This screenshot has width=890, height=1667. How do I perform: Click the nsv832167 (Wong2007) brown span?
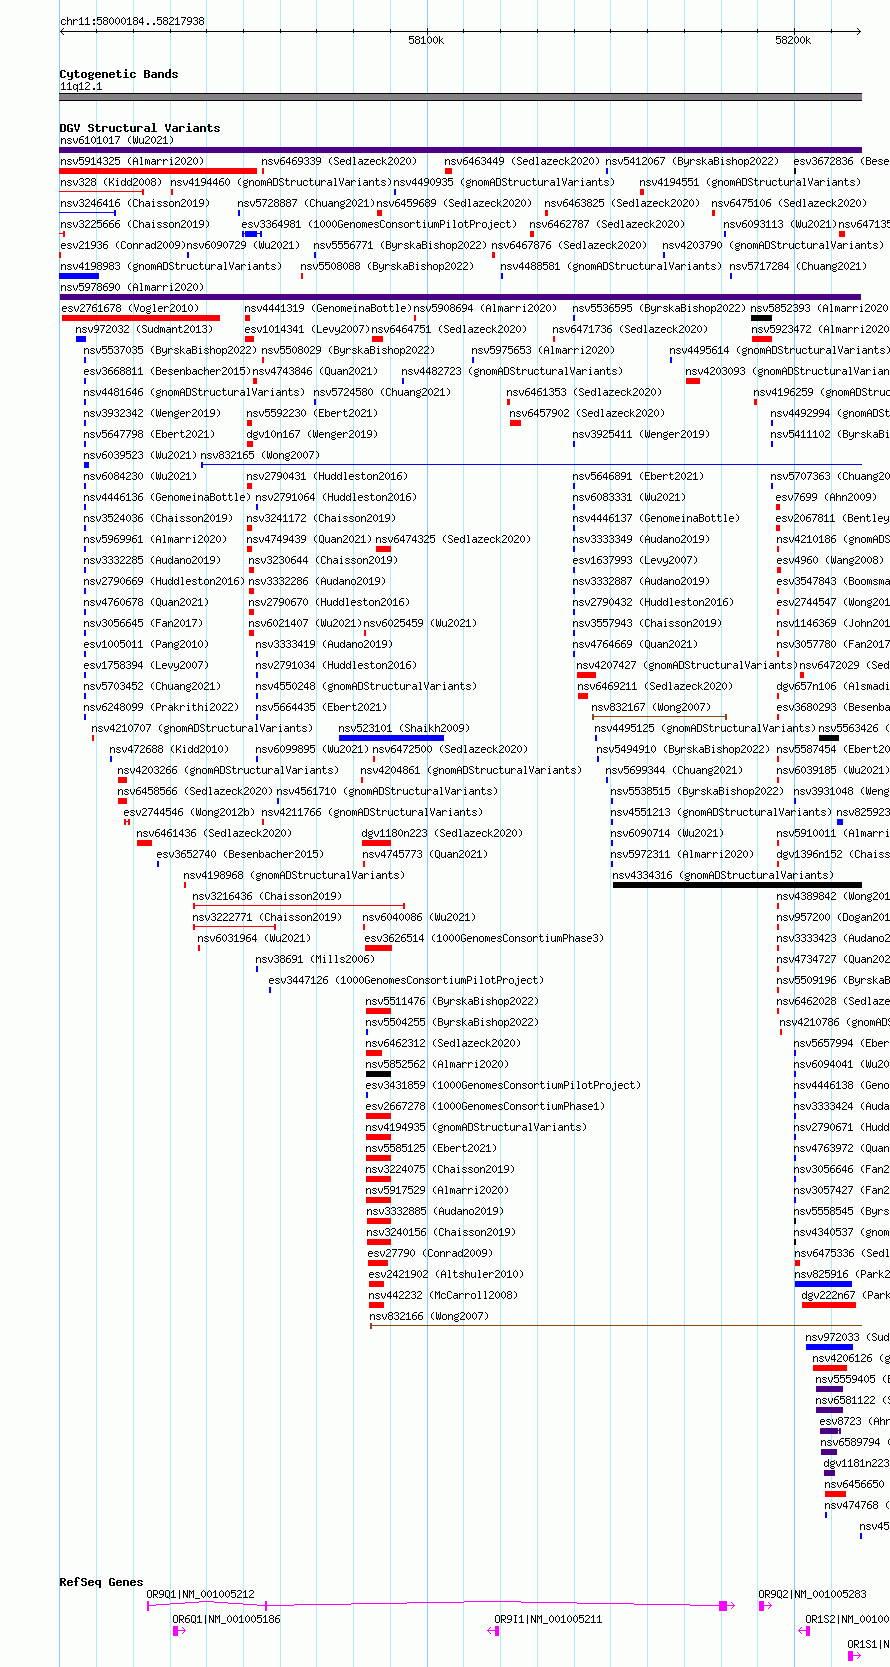pyautogui.click(x=659, y=717)
